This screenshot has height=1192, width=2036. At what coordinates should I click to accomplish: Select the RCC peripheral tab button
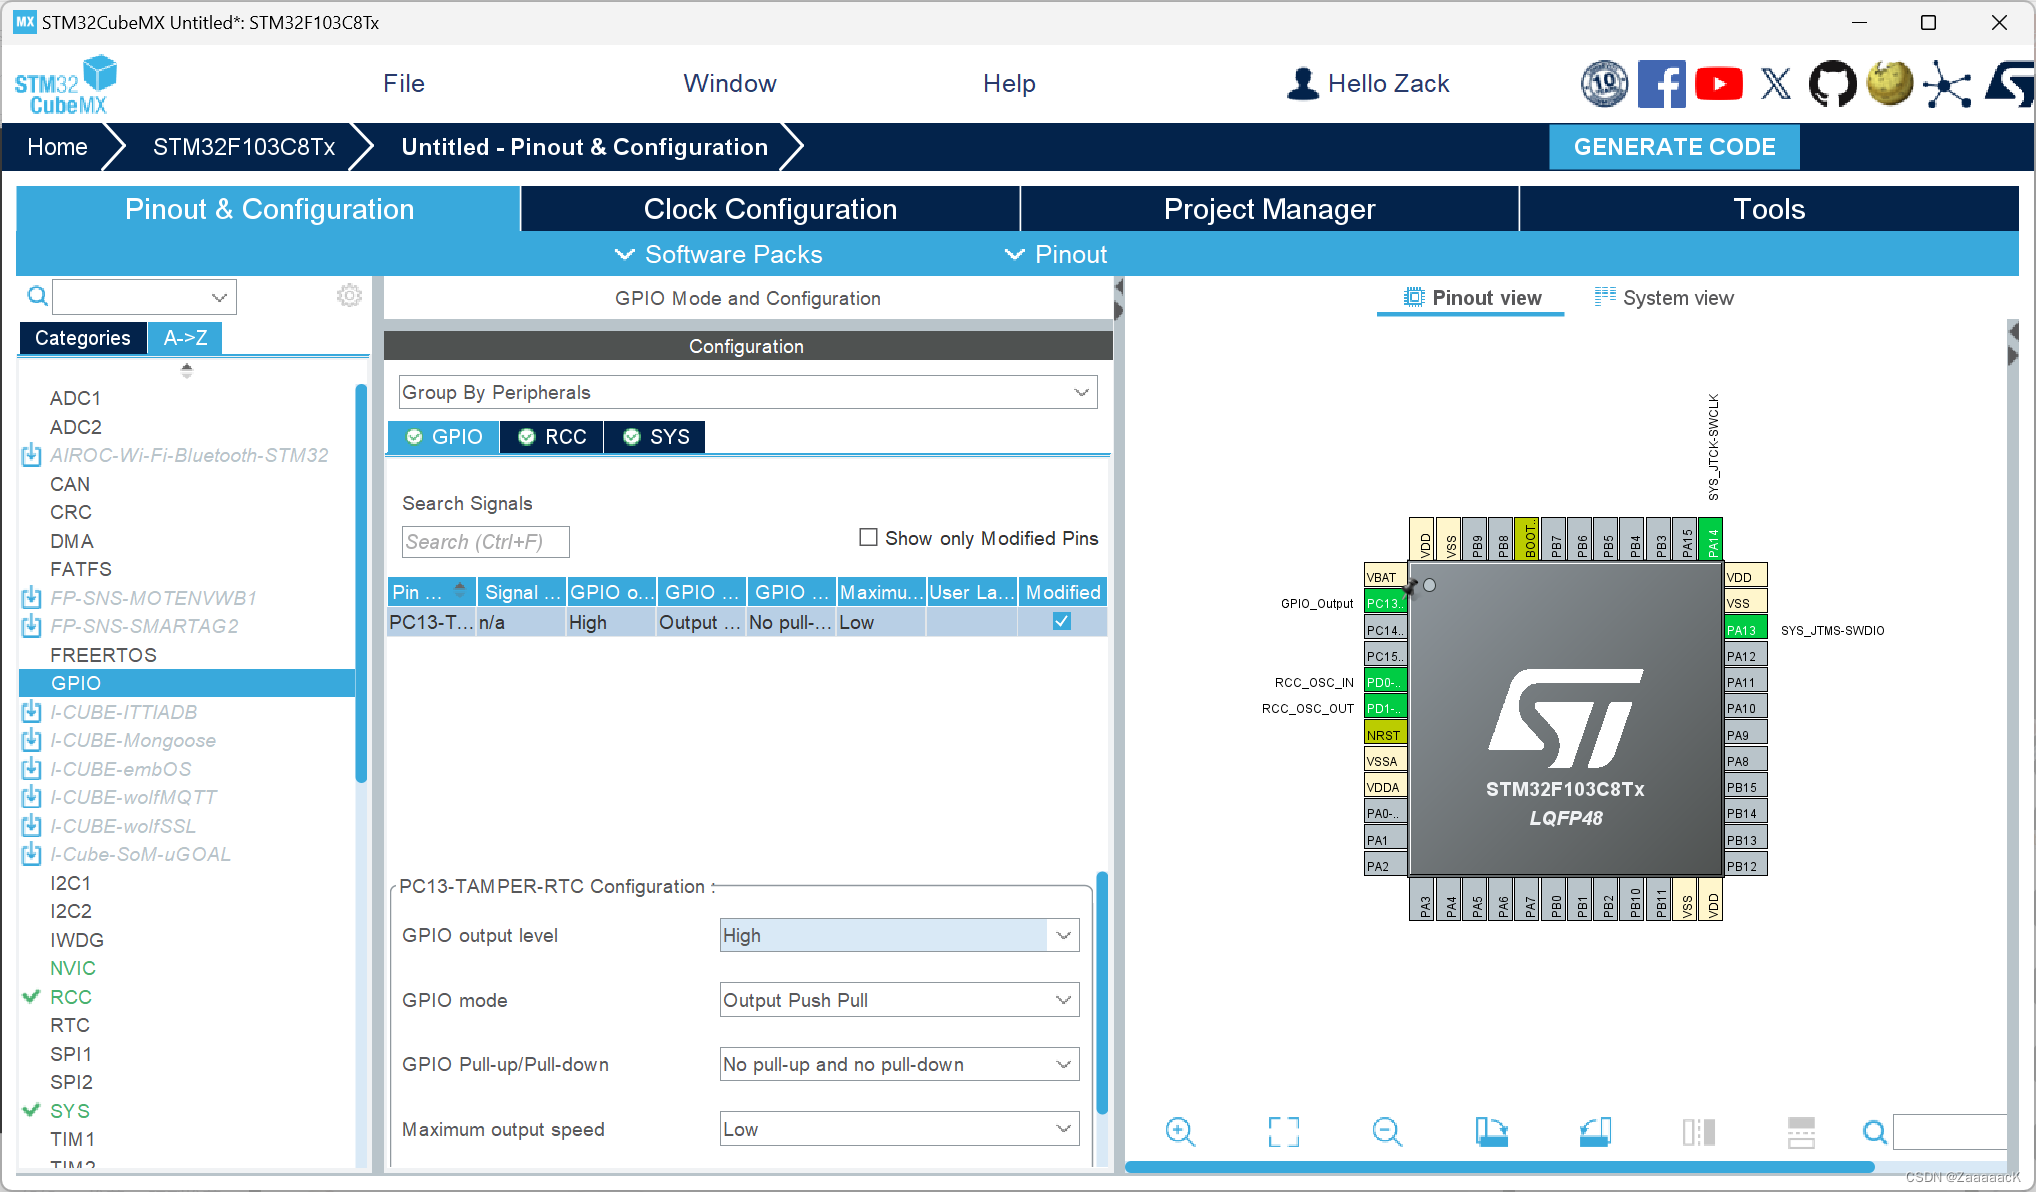[553, 437]
